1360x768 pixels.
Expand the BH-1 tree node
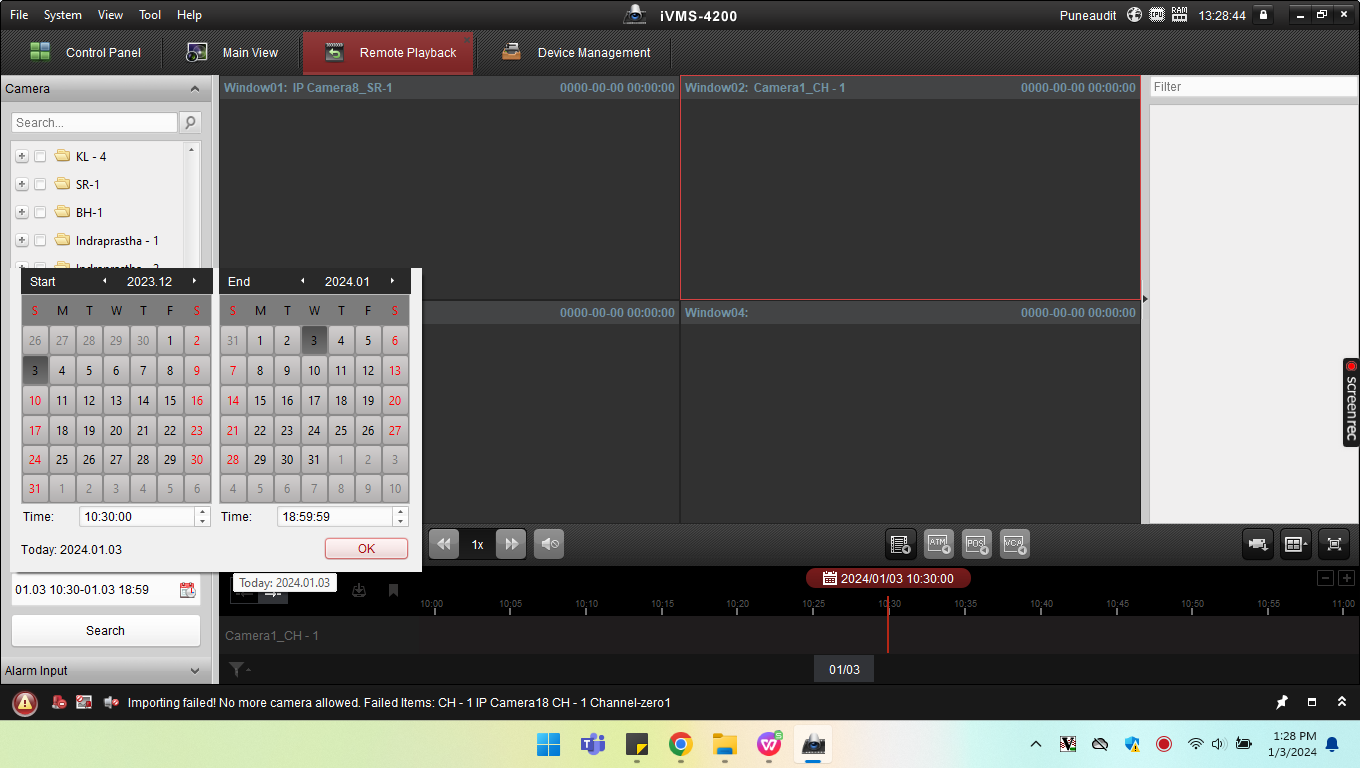(22, 213)
